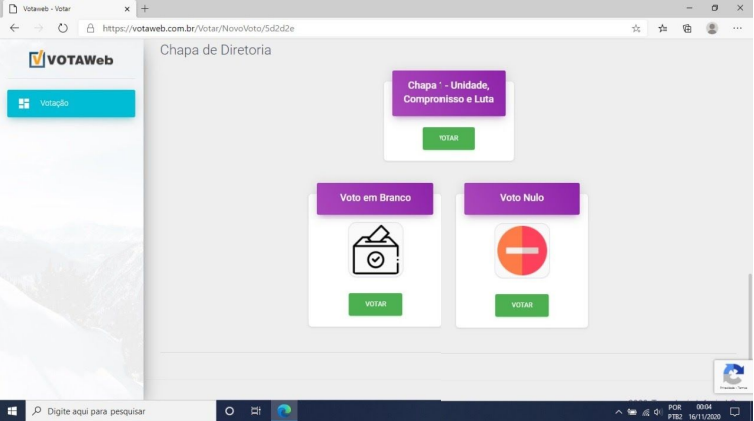Image resolution: width=754 pixels, height=421 pixels.
Task: Click VOTAR under Chapa Unidade, Compromisso e Luta
Action: [448, 139]
